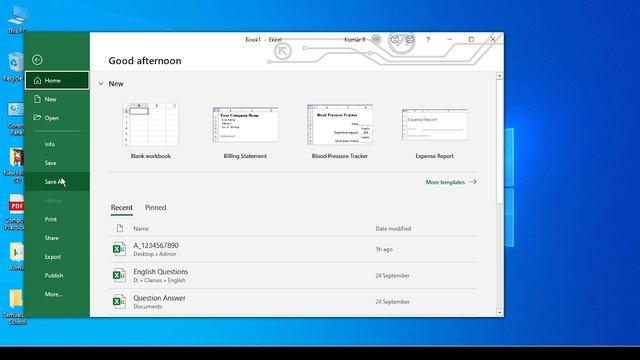Click the account avatar icon

[376, 40]
